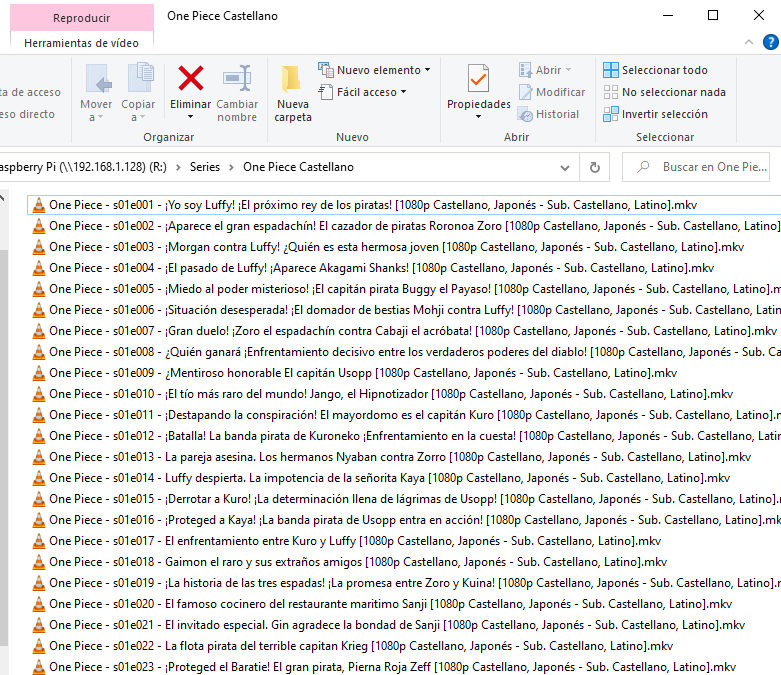Open the Propiedades checkmark icon

click(x=478, y=78)
